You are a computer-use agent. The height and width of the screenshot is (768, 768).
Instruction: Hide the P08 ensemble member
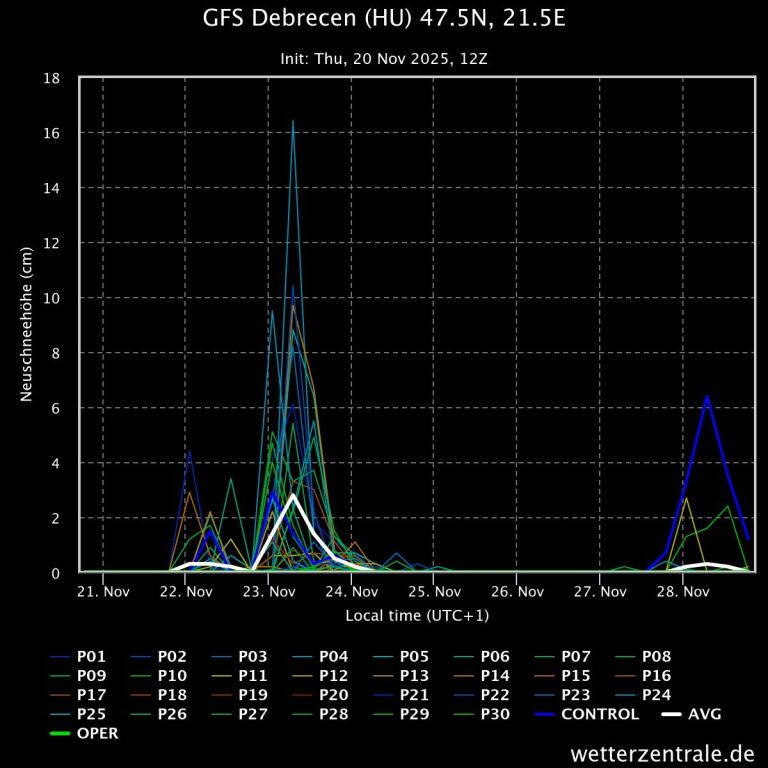click(656, 657)
